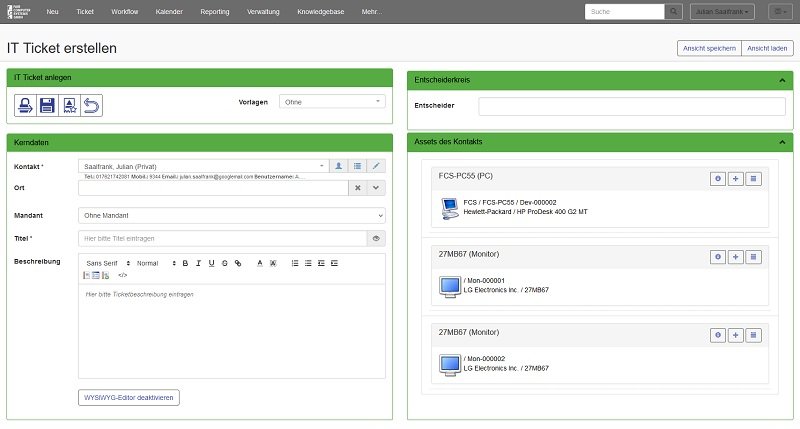The width and height of the screenshot is (800, 429).
Task: Click info icon on FCS-PC55 asset
Action: click(717, 178)
